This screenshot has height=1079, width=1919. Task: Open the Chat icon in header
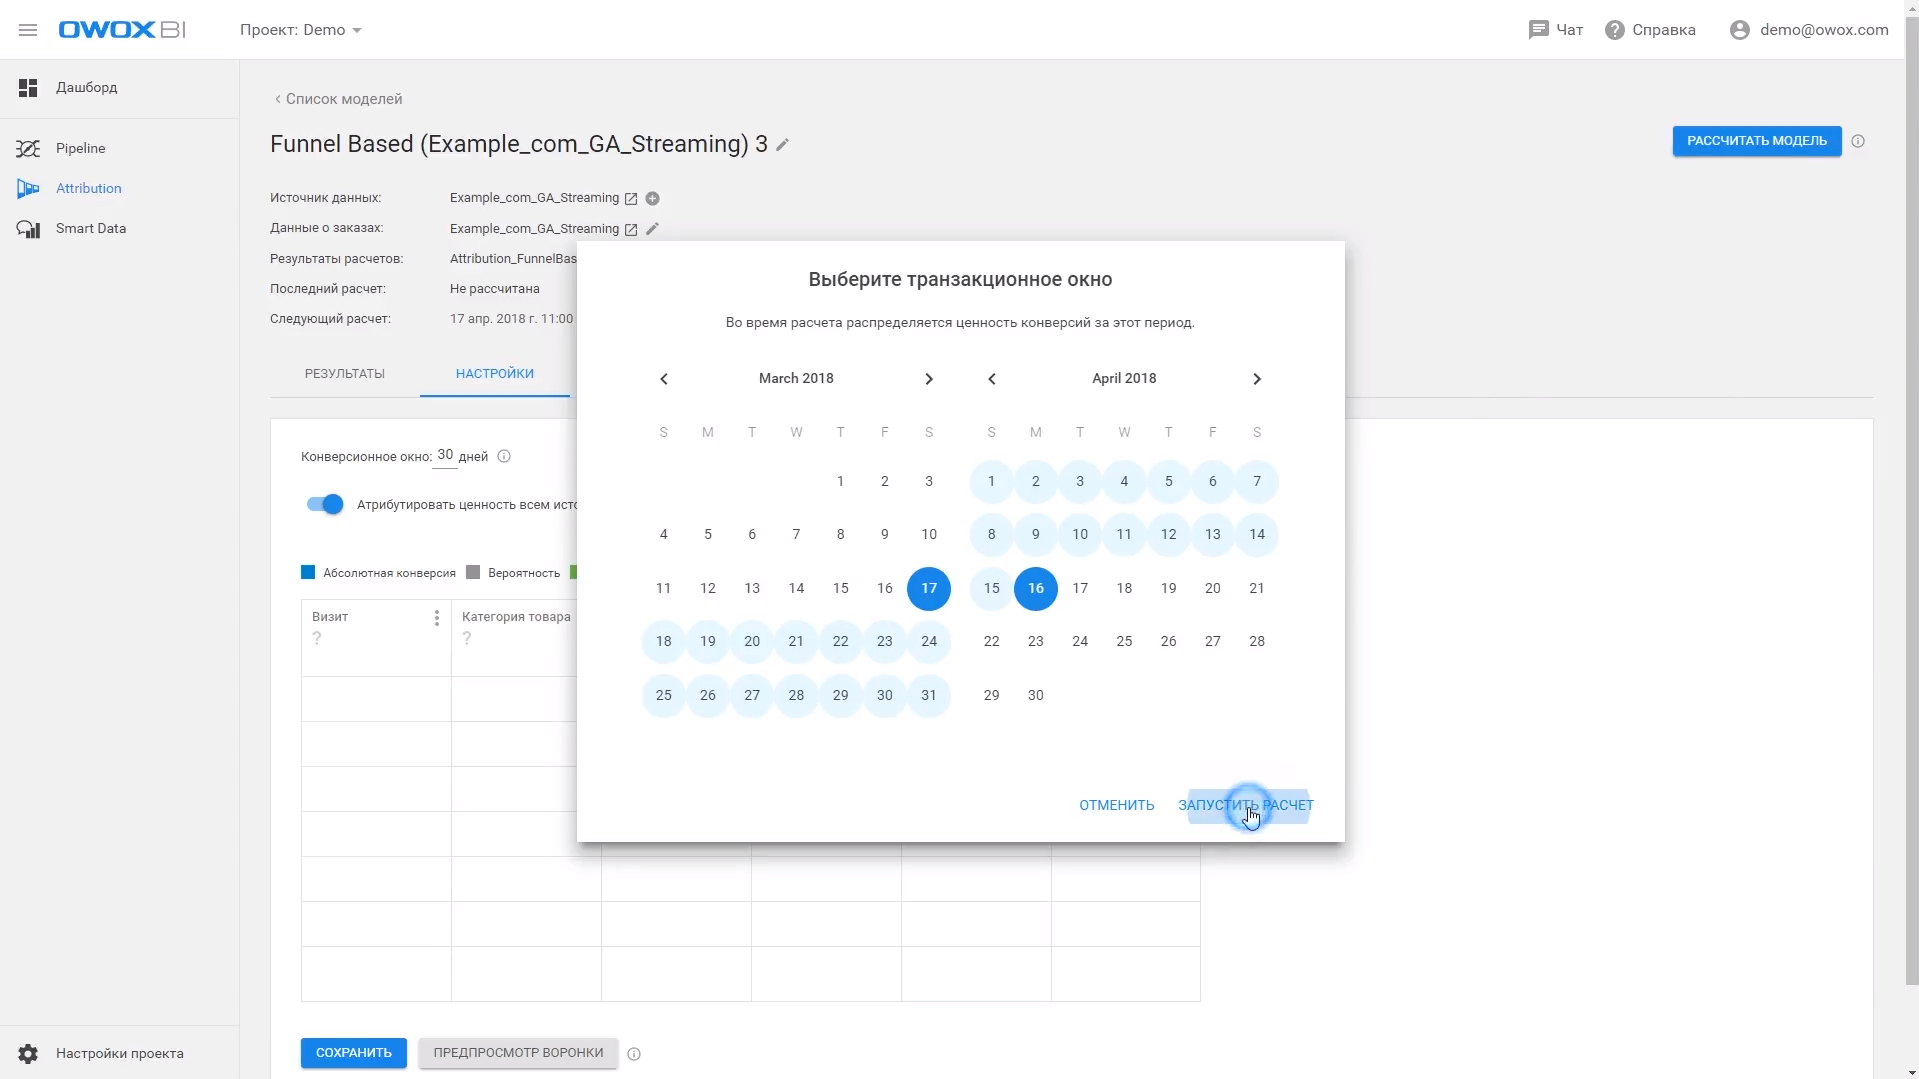[1538, 30]
